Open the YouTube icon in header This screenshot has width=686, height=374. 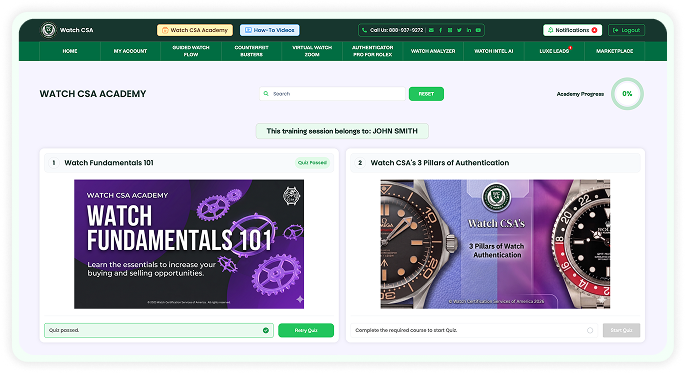click(x=478, y=30)
